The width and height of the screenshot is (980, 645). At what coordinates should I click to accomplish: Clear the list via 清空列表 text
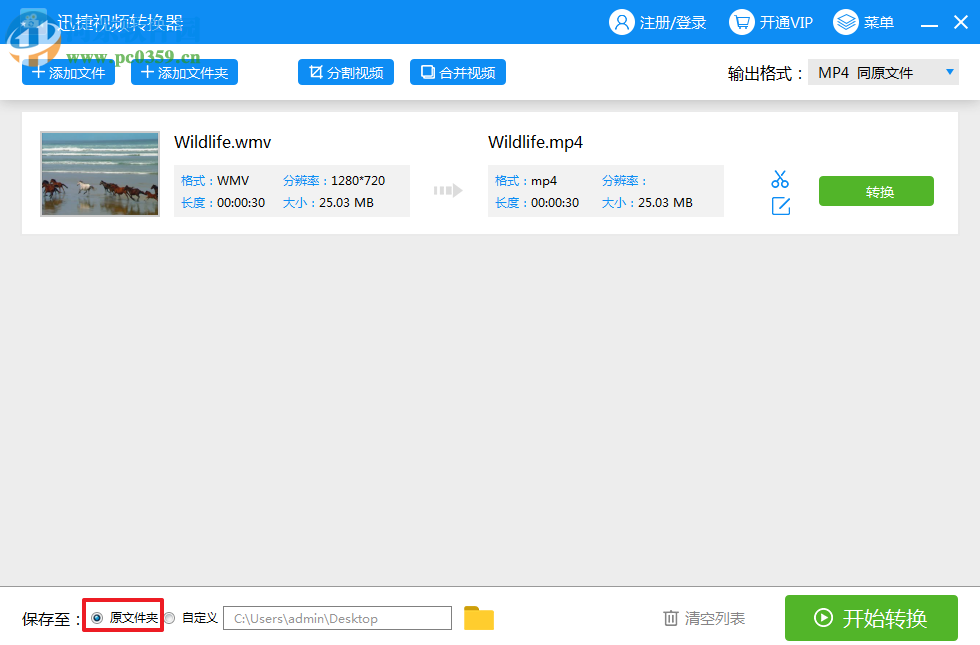pyautogui.click(x=713, y=618)
